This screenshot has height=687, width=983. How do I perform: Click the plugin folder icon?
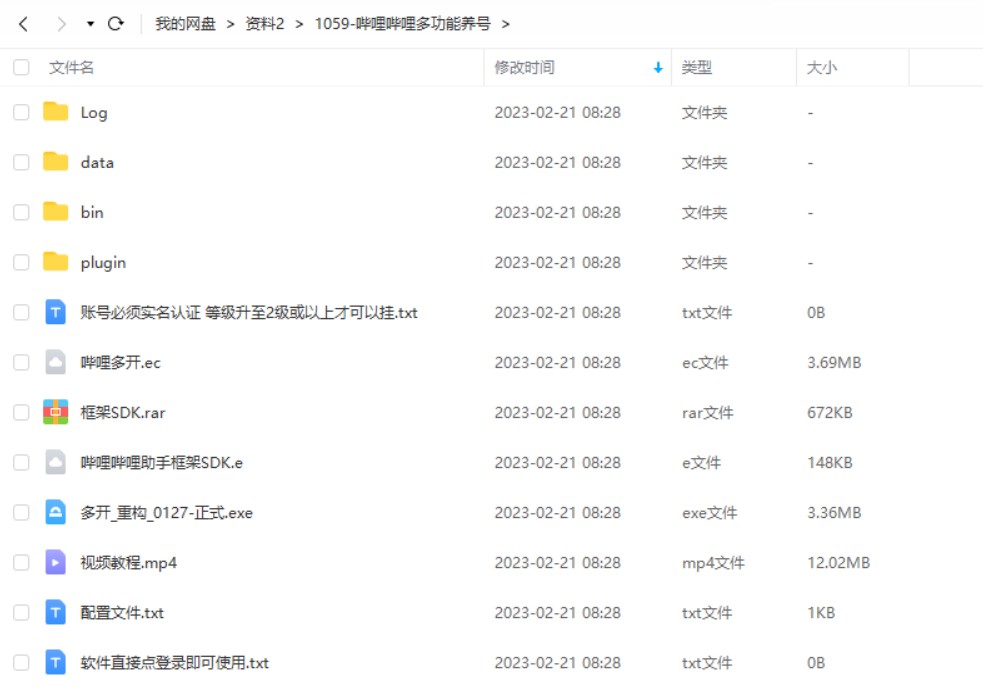pyautogui.click(x=55, y=261)
